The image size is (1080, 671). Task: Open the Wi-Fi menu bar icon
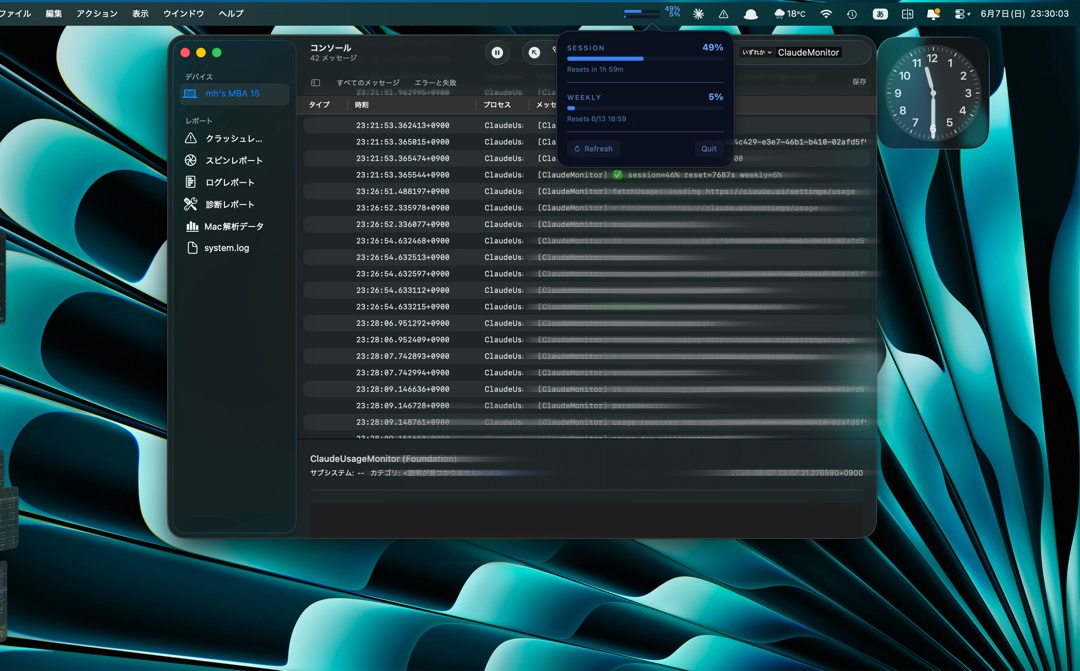pyautogui.click(x=826, y=14)
